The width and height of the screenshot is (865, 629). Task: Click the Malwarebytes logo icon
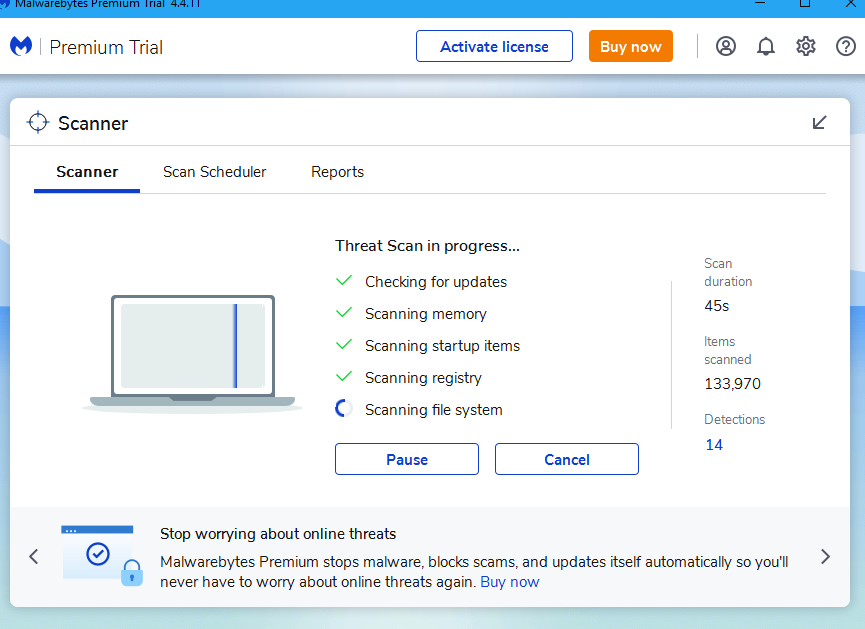click(x=21, y=46)
